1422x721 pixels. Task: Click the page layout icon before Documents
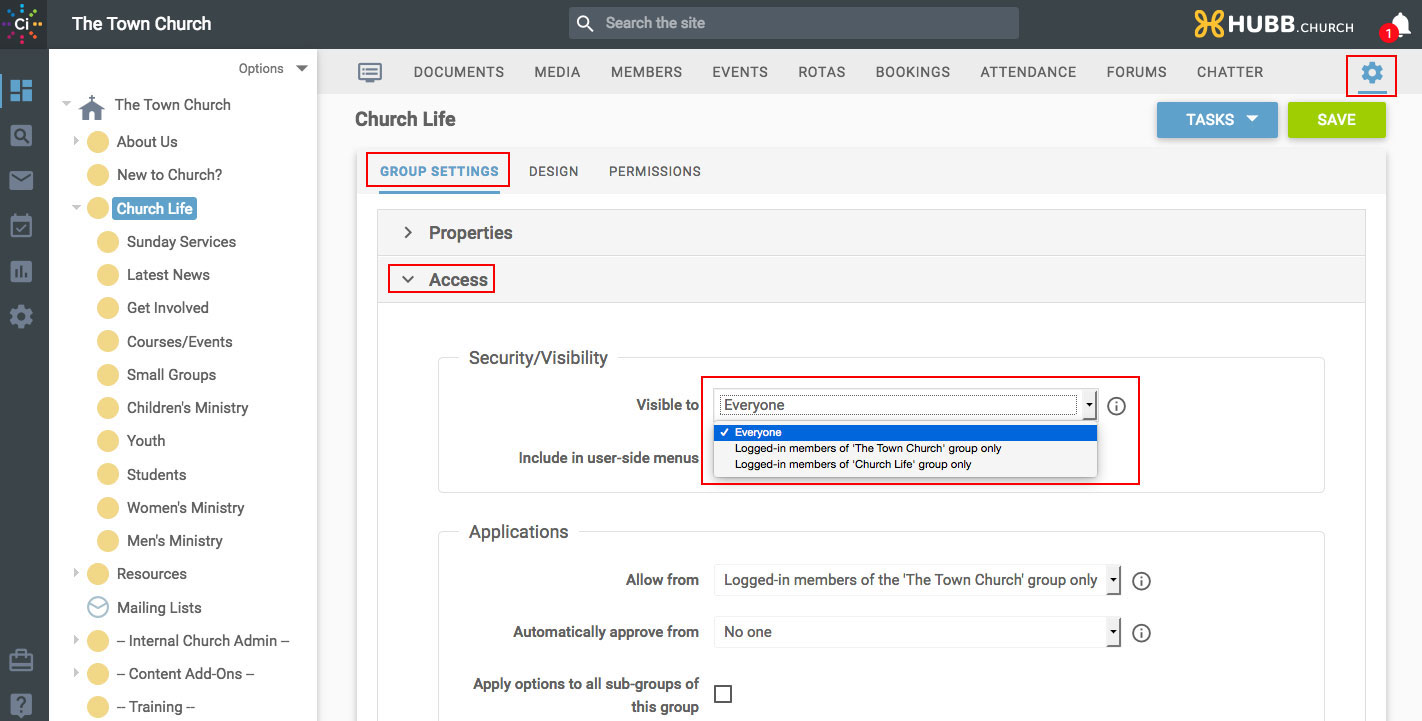click(370, 72)
